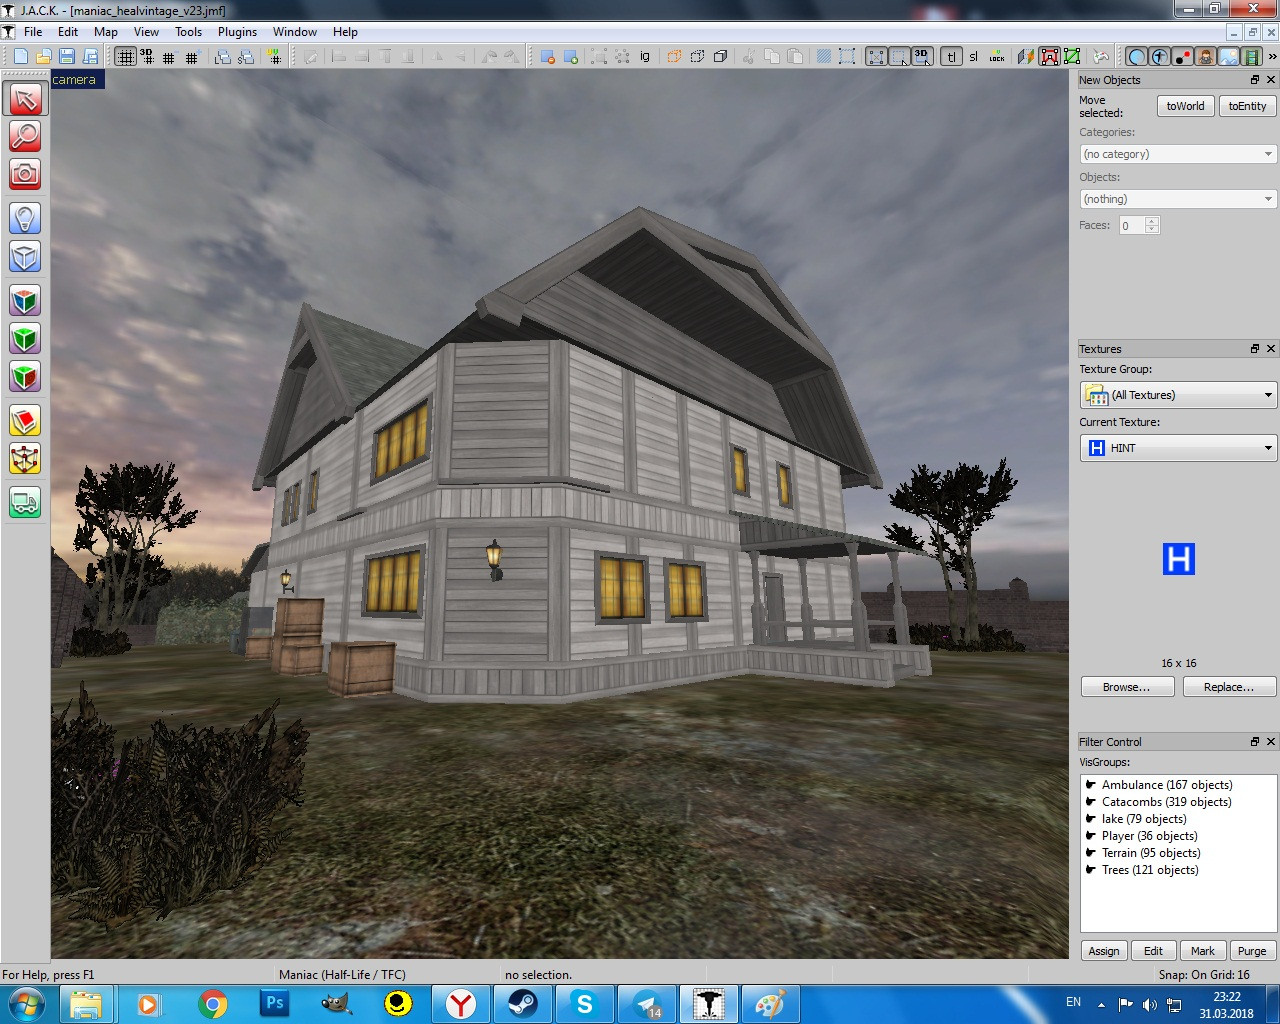Toggle the 2D grid display icon
The image size is (1280, 1024).
point(125,56)
